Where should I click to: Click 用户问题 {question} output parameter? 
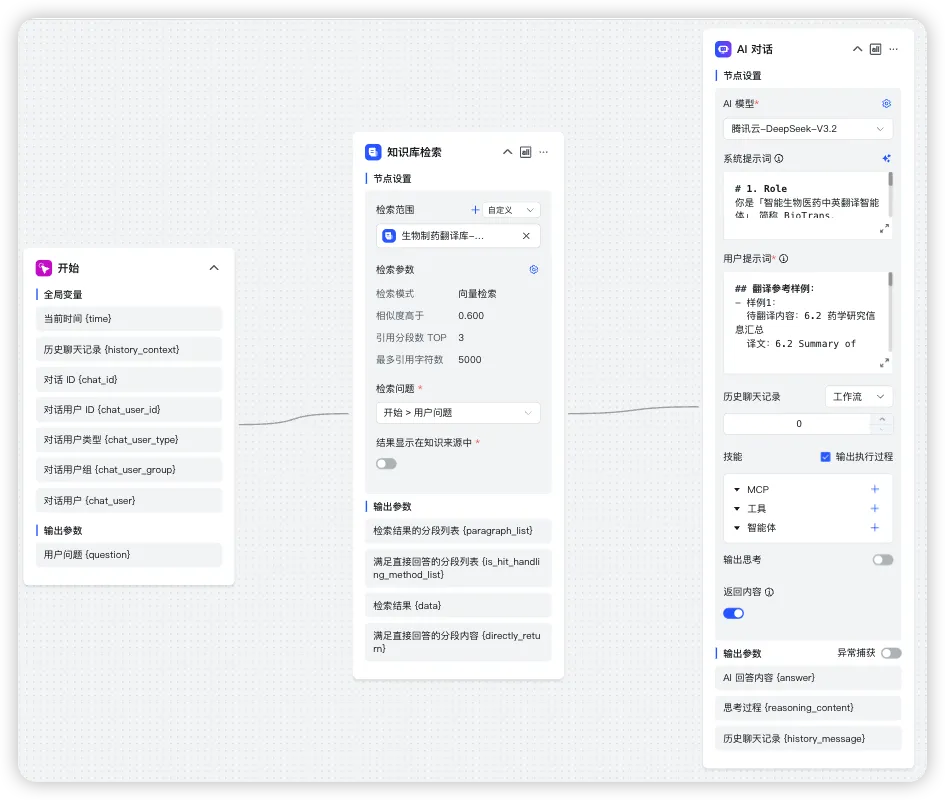pyautogui.click(x=129, y=555)
